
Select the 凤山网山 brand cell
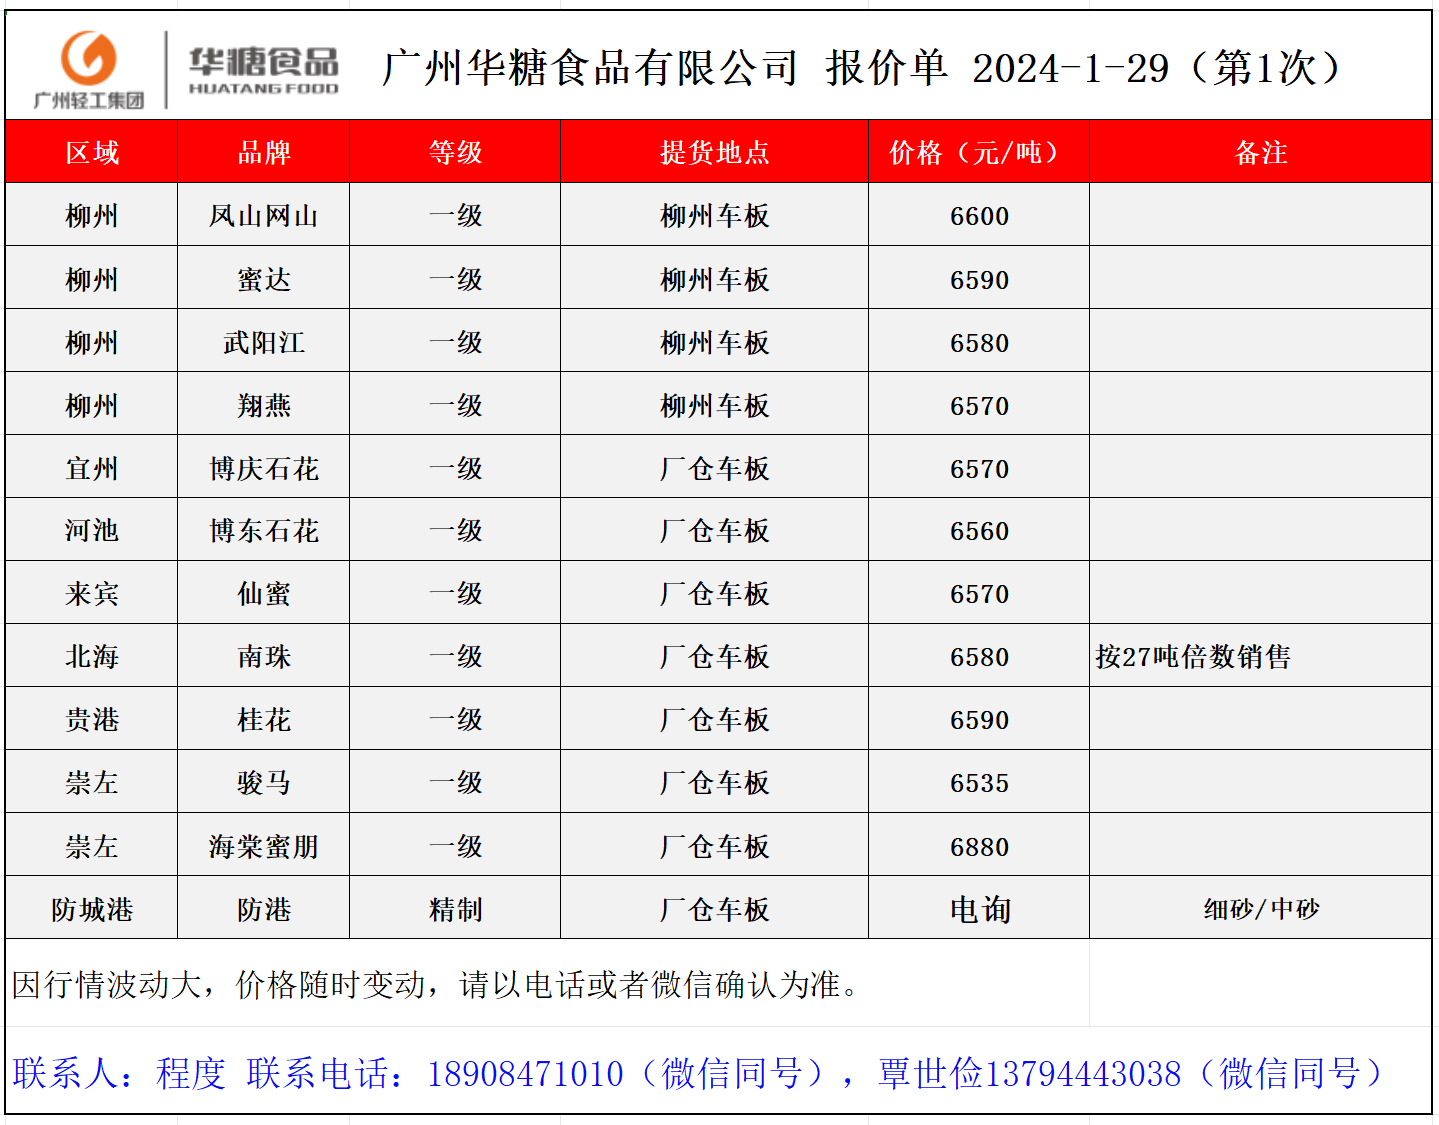[x=264, y=216]
